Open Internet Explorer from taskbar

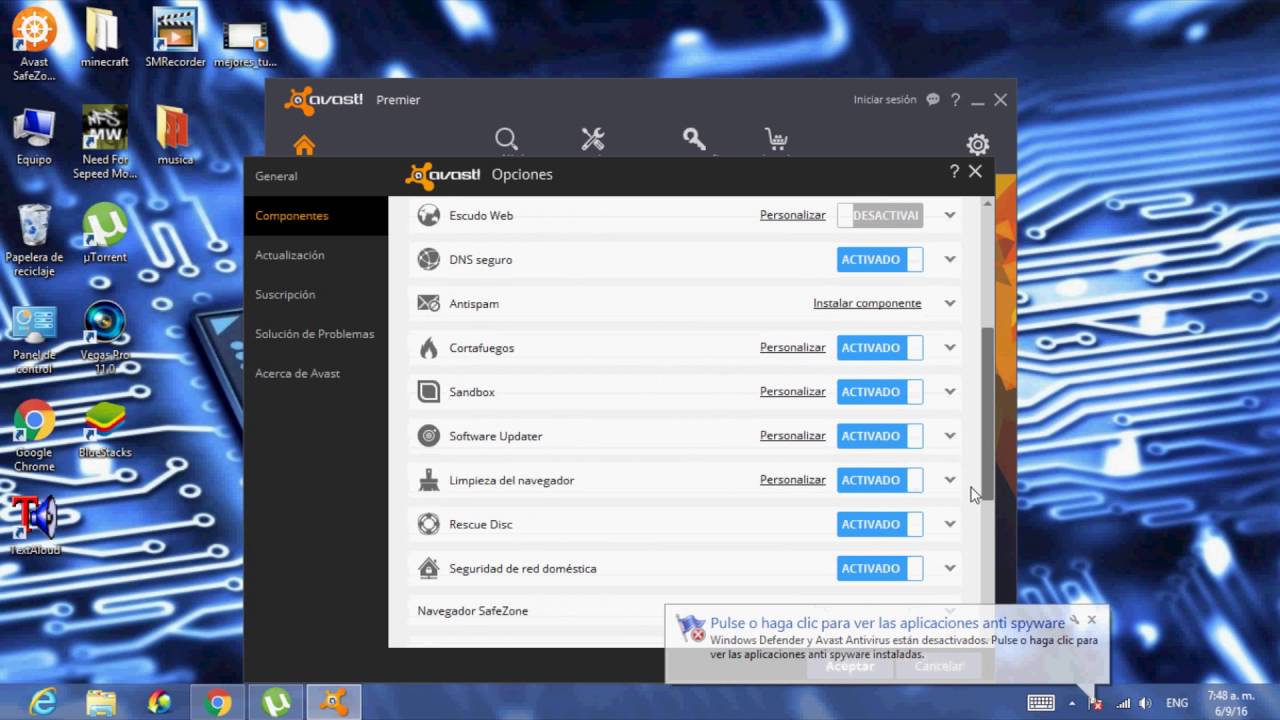pos(43,702)
